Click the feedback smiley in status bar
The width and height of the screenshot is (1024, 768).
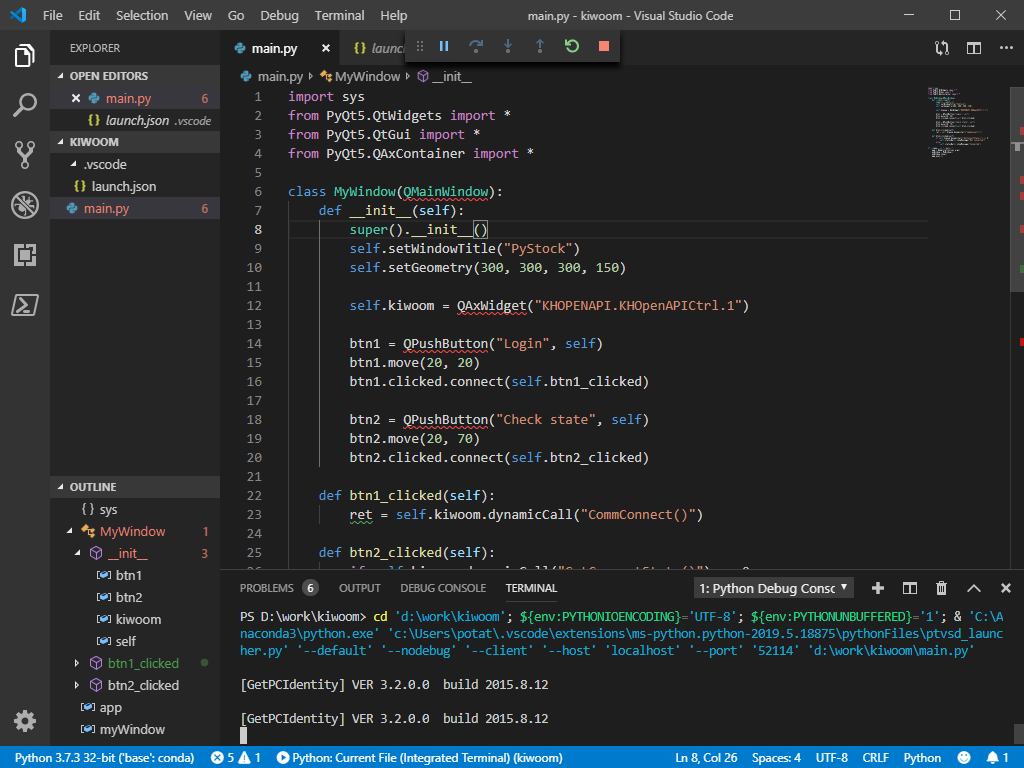(x=964, y=758)
